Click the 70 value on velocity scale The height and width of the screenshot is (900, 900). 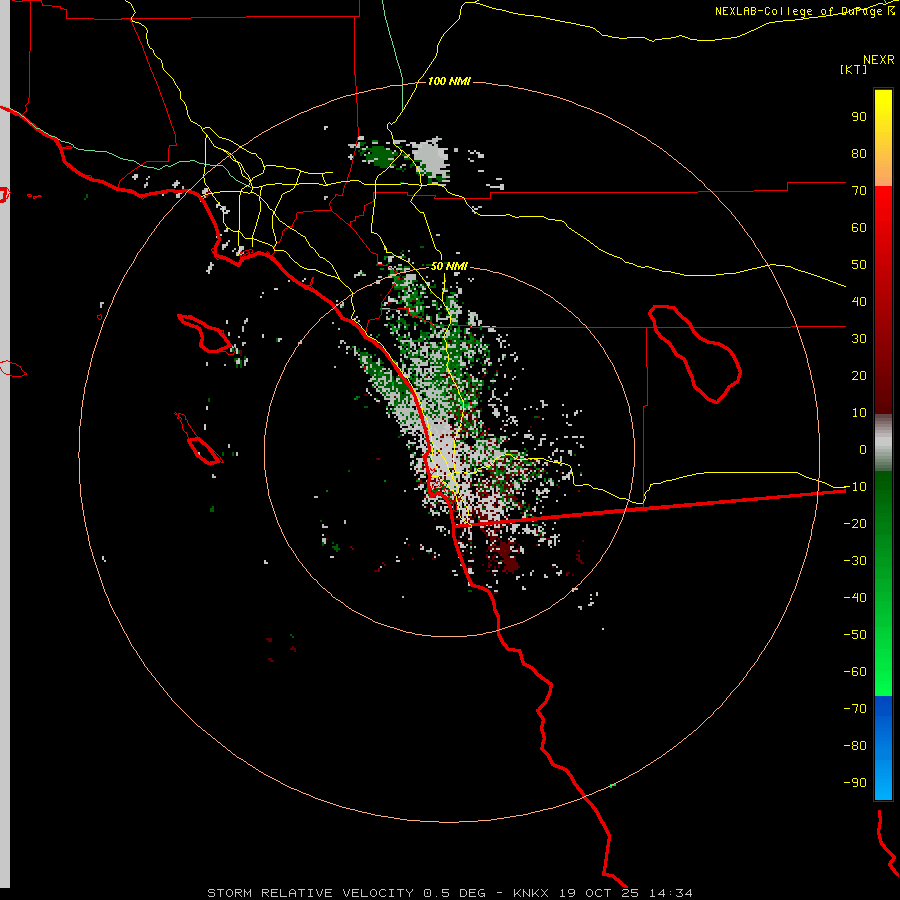tap(859, 191)
